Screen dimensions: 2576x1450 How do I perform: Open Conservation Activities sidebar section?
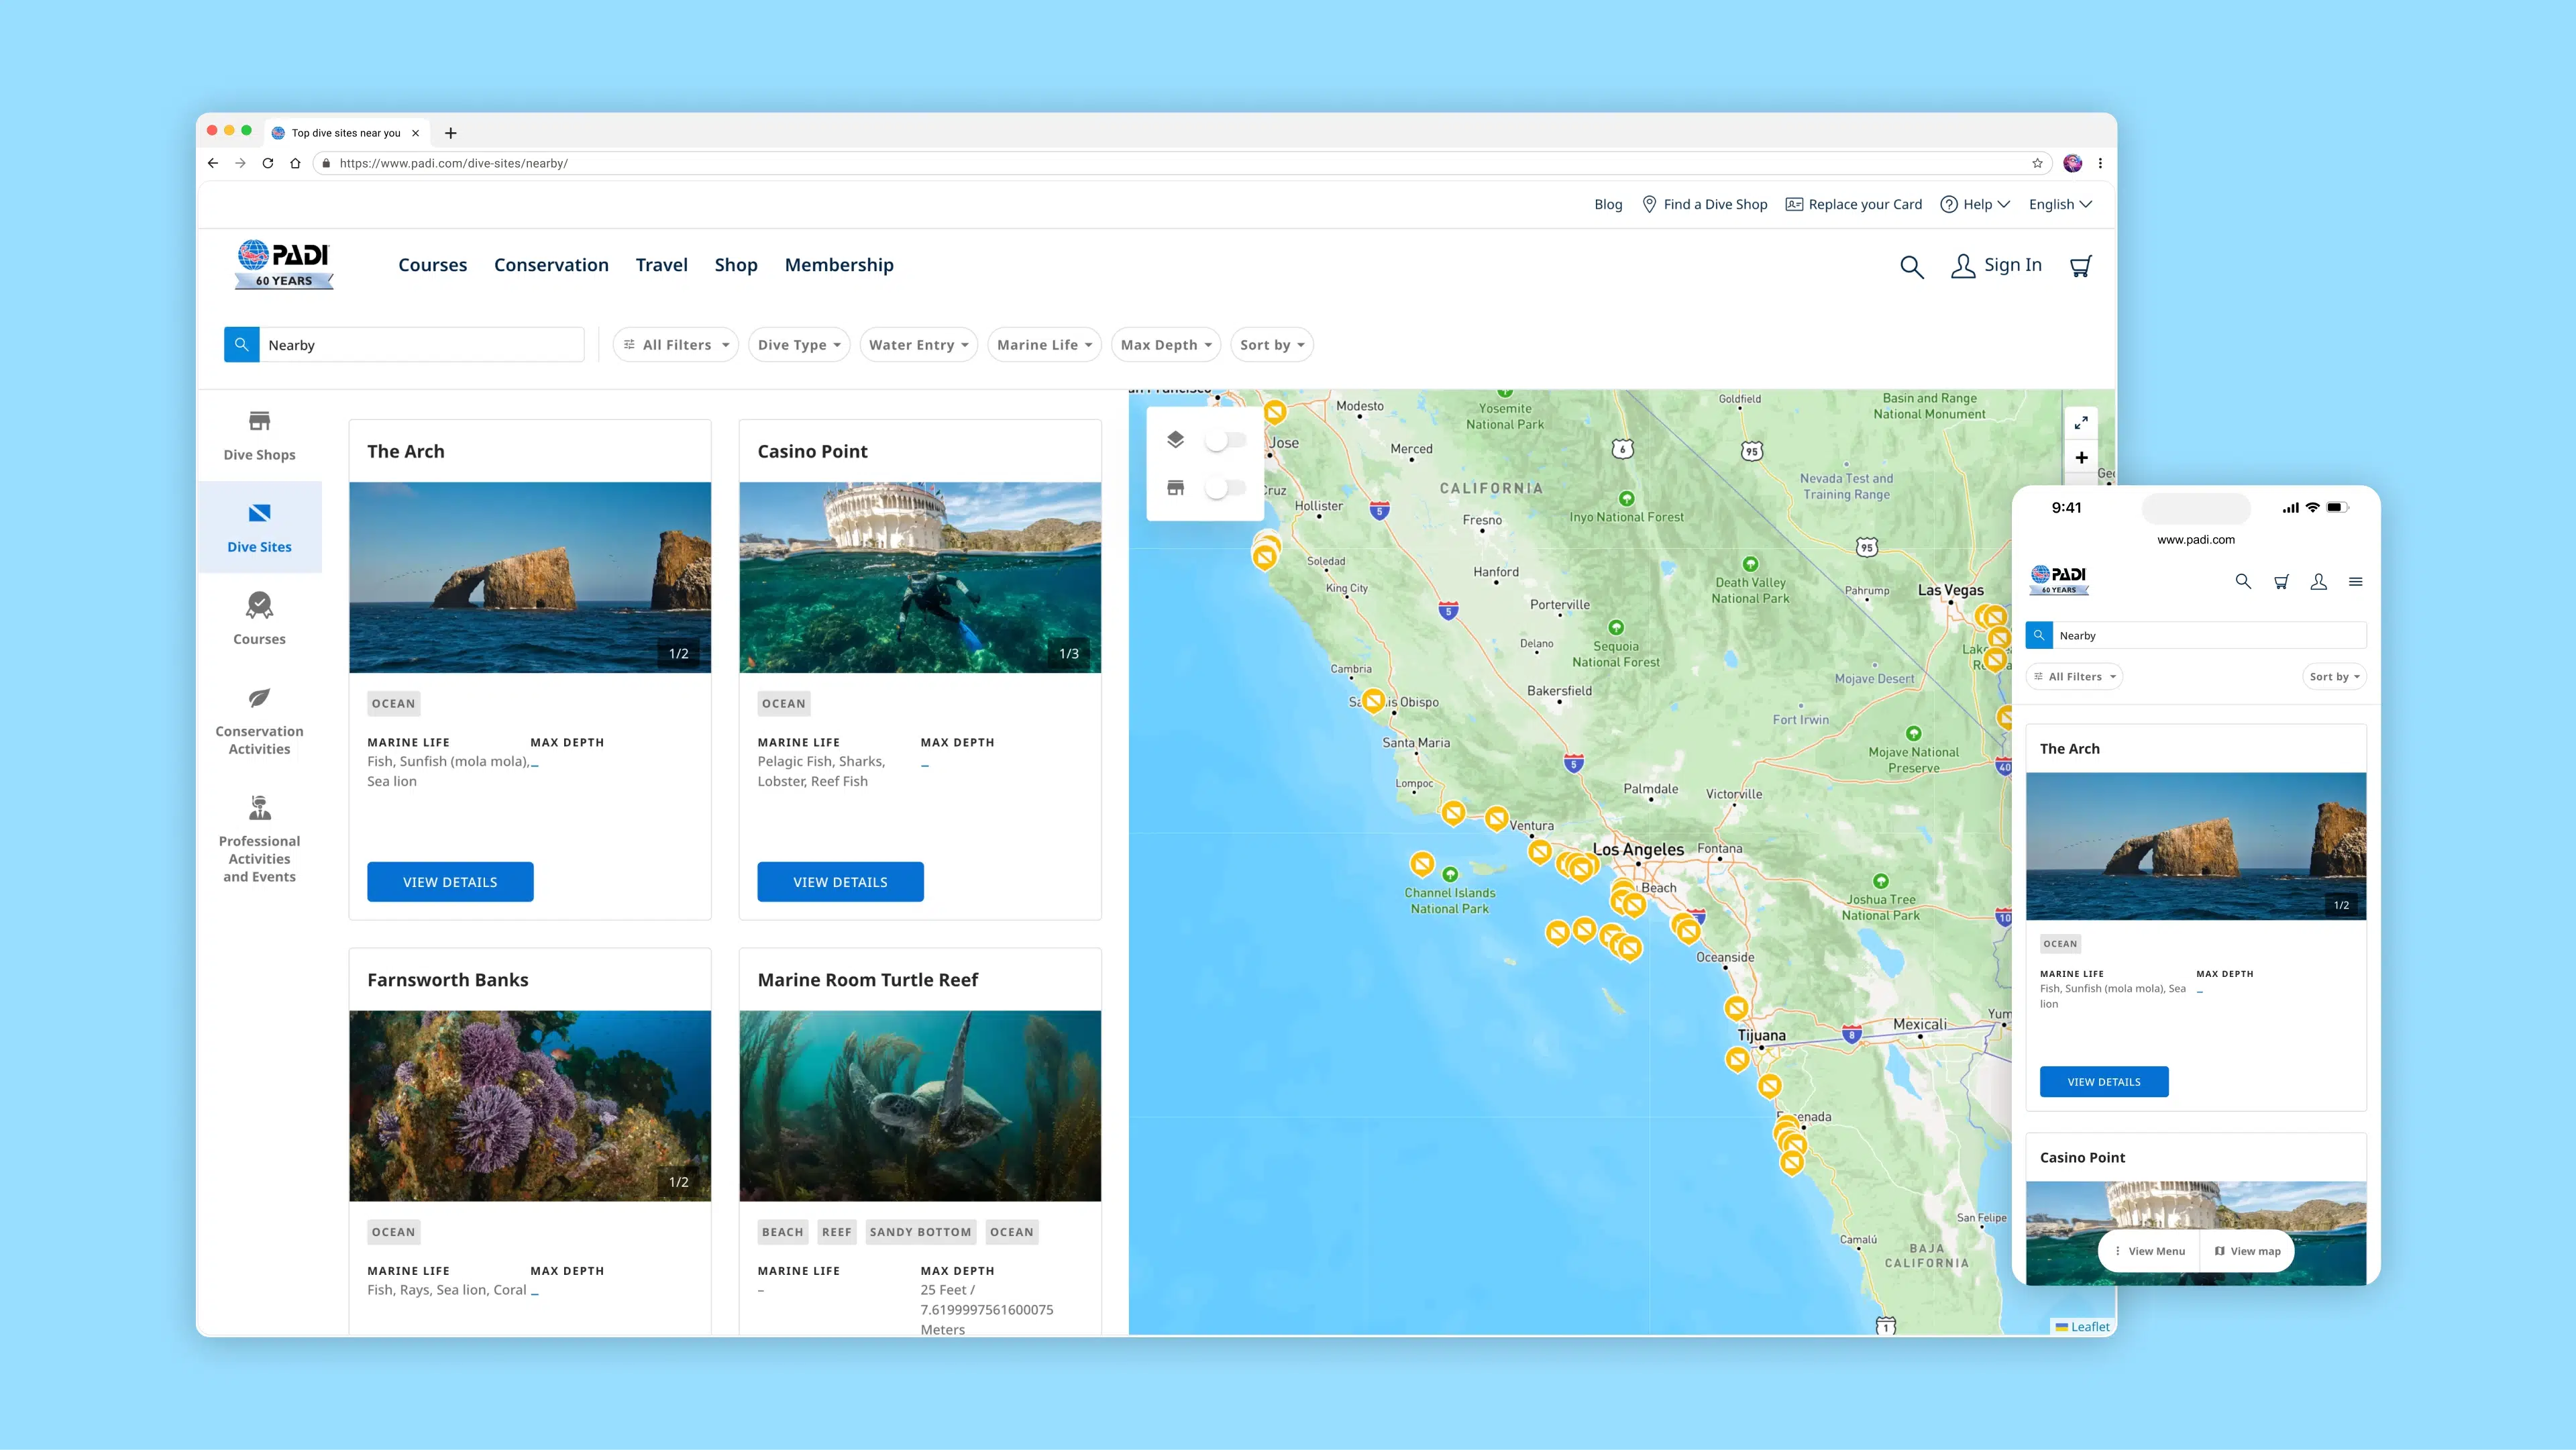point(259,721)
